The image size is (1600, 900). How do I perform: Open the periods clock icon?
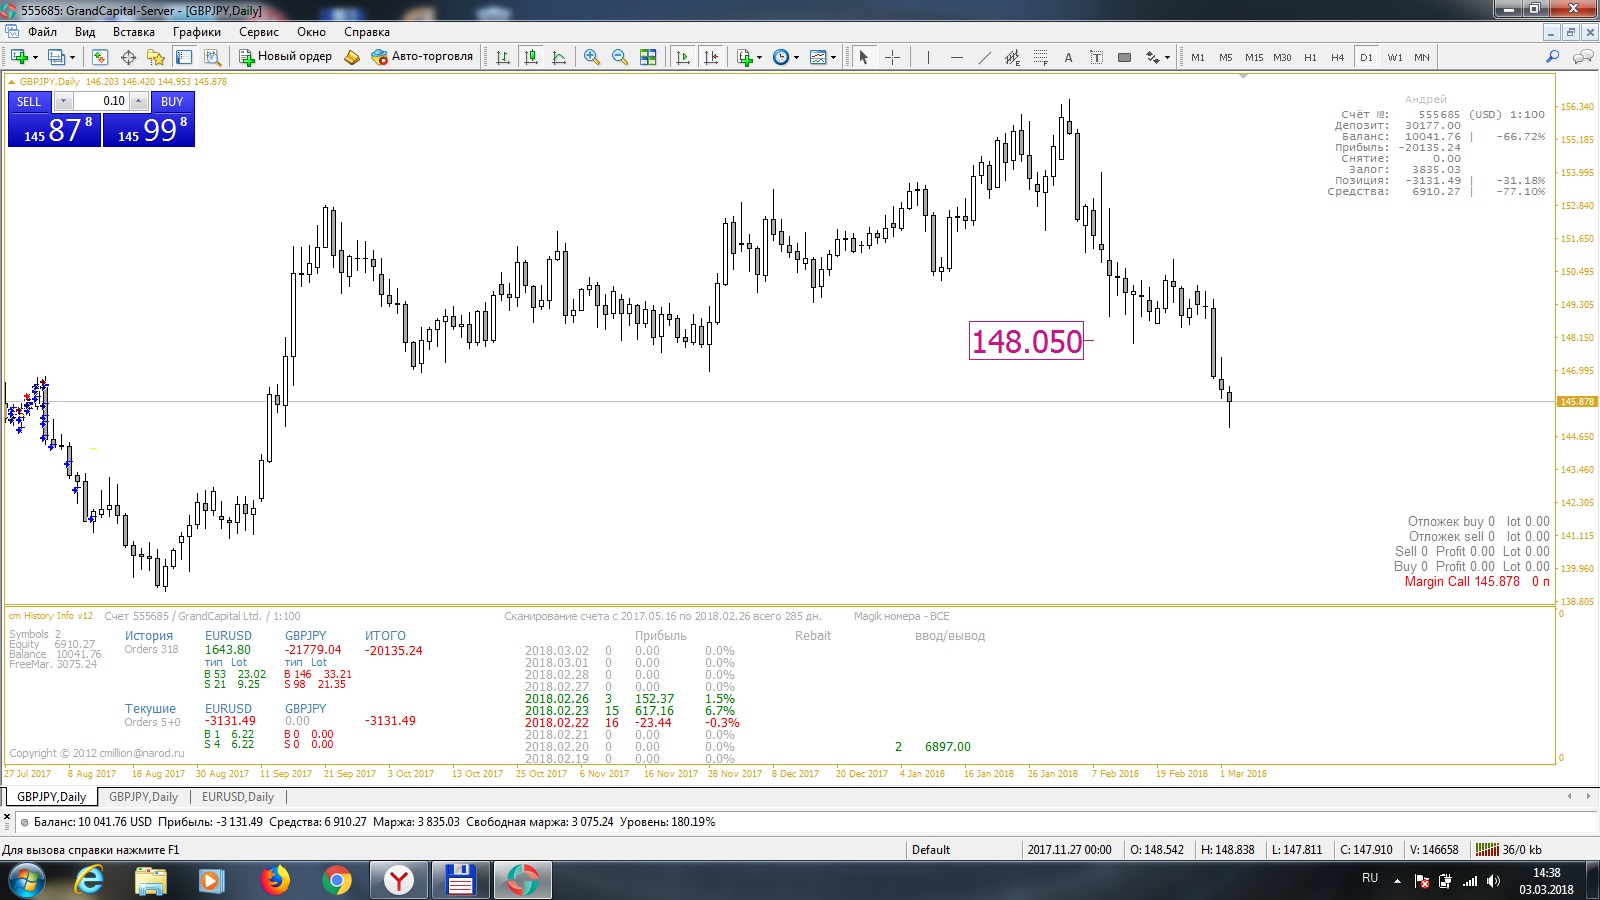781,57
